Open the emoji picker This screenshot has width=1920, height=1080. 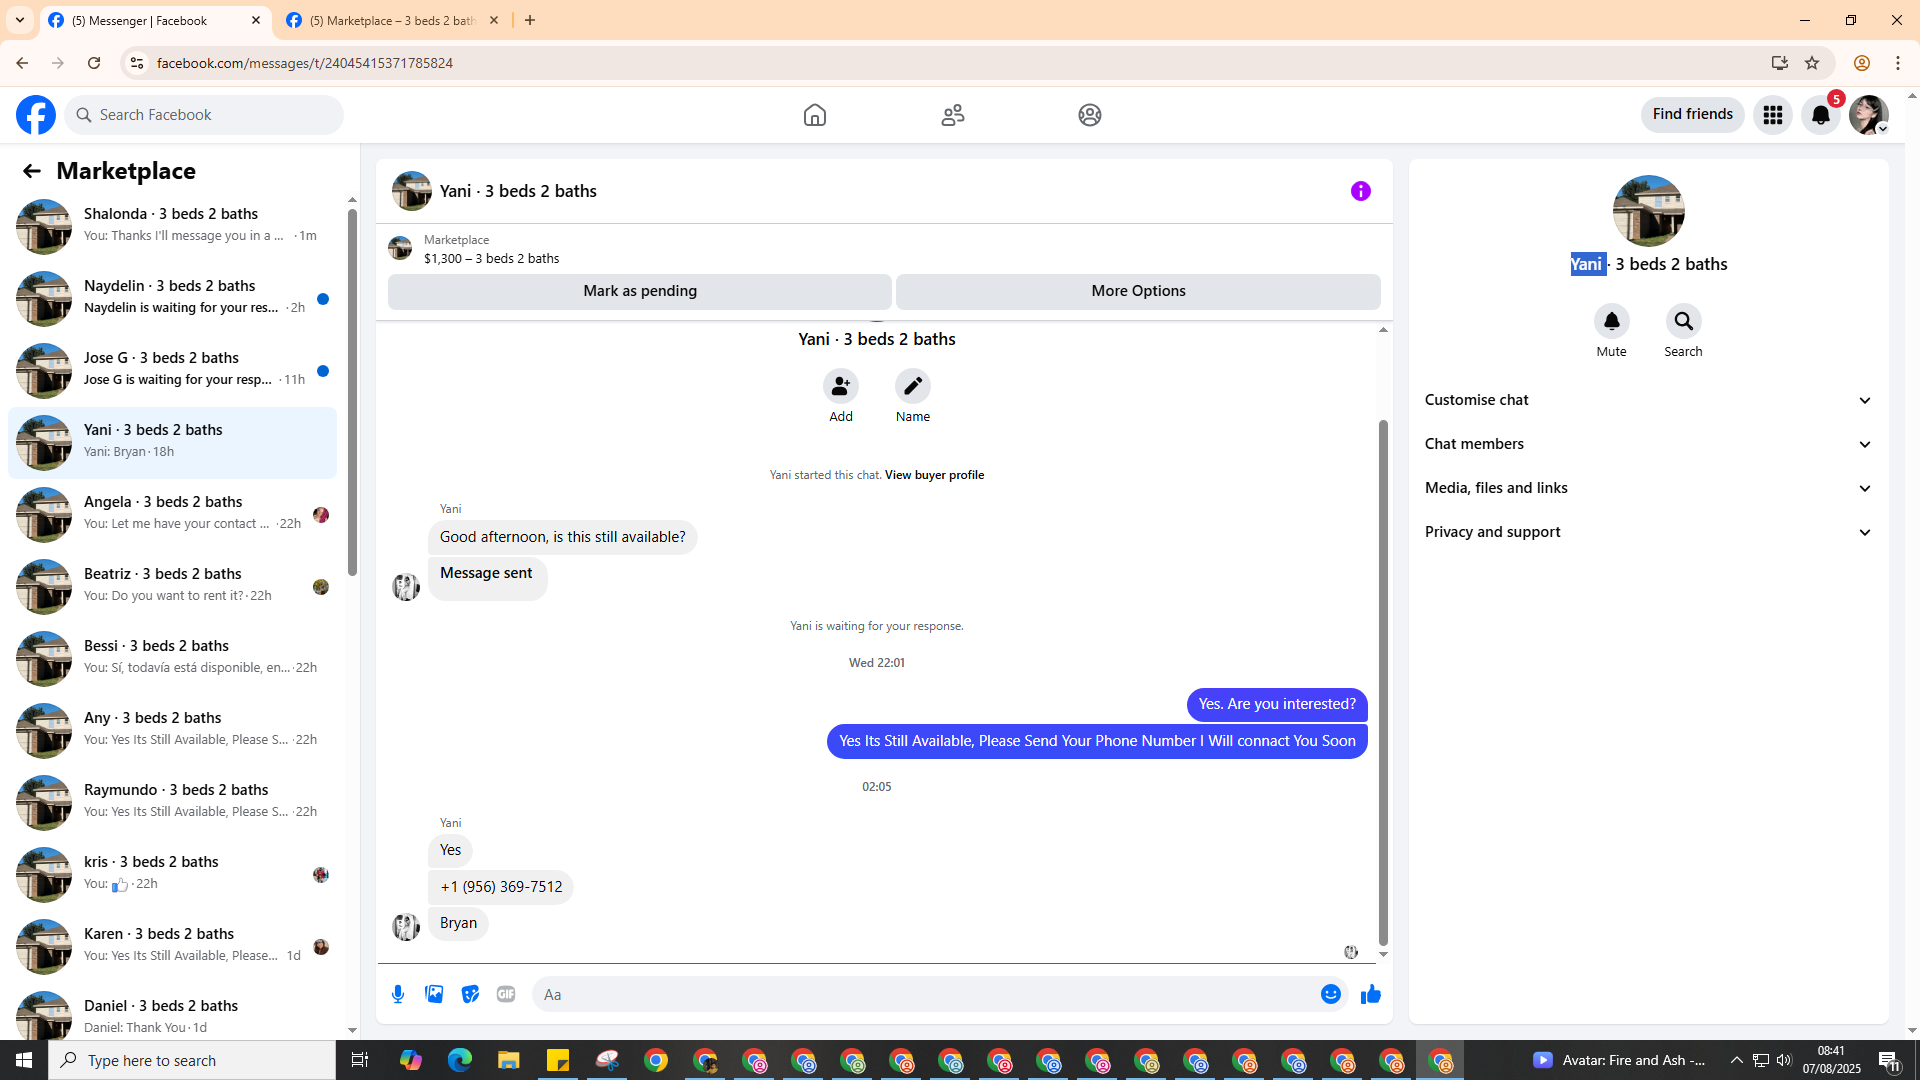pyautogui.click(x=1331, y=994)
